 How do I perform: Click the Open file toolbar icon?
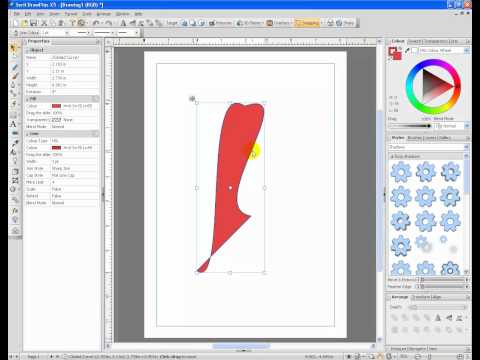click(25, 23)
